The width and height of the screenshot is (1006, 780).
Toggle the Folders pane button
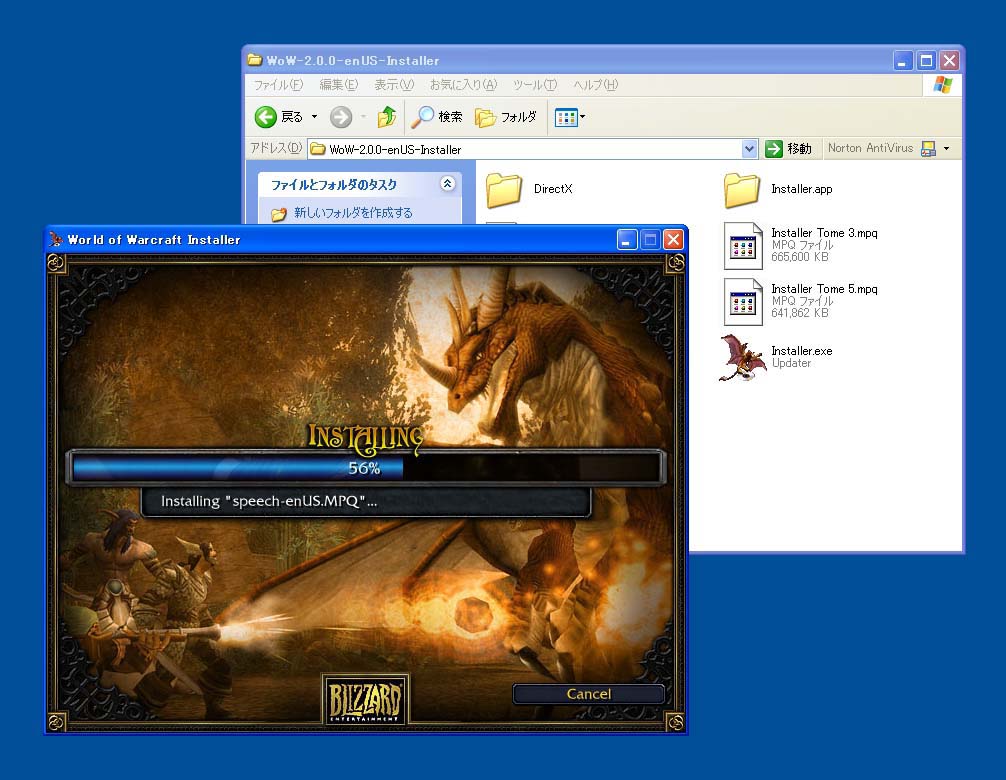506,117
